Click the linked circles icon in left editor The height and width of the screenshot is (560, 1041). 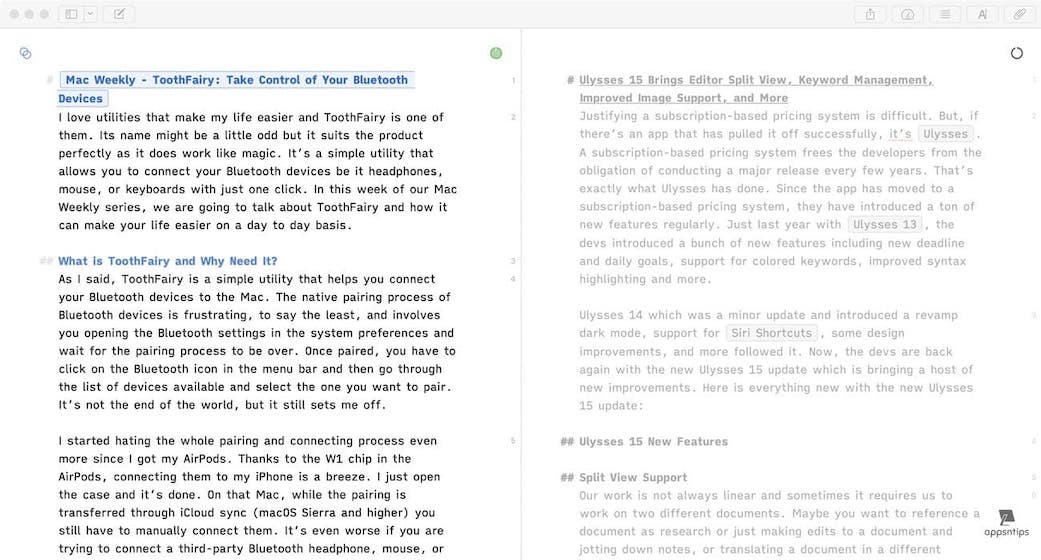(x=25, y=53)
